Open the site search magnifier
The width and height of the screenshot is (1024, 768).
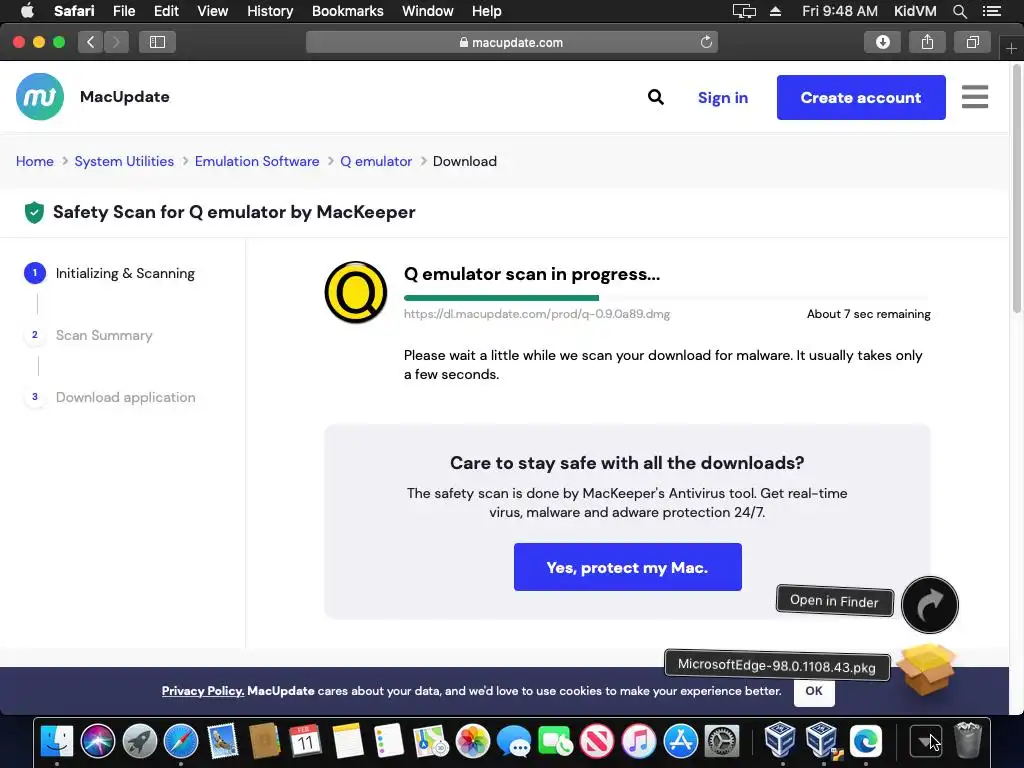(656, 97)
